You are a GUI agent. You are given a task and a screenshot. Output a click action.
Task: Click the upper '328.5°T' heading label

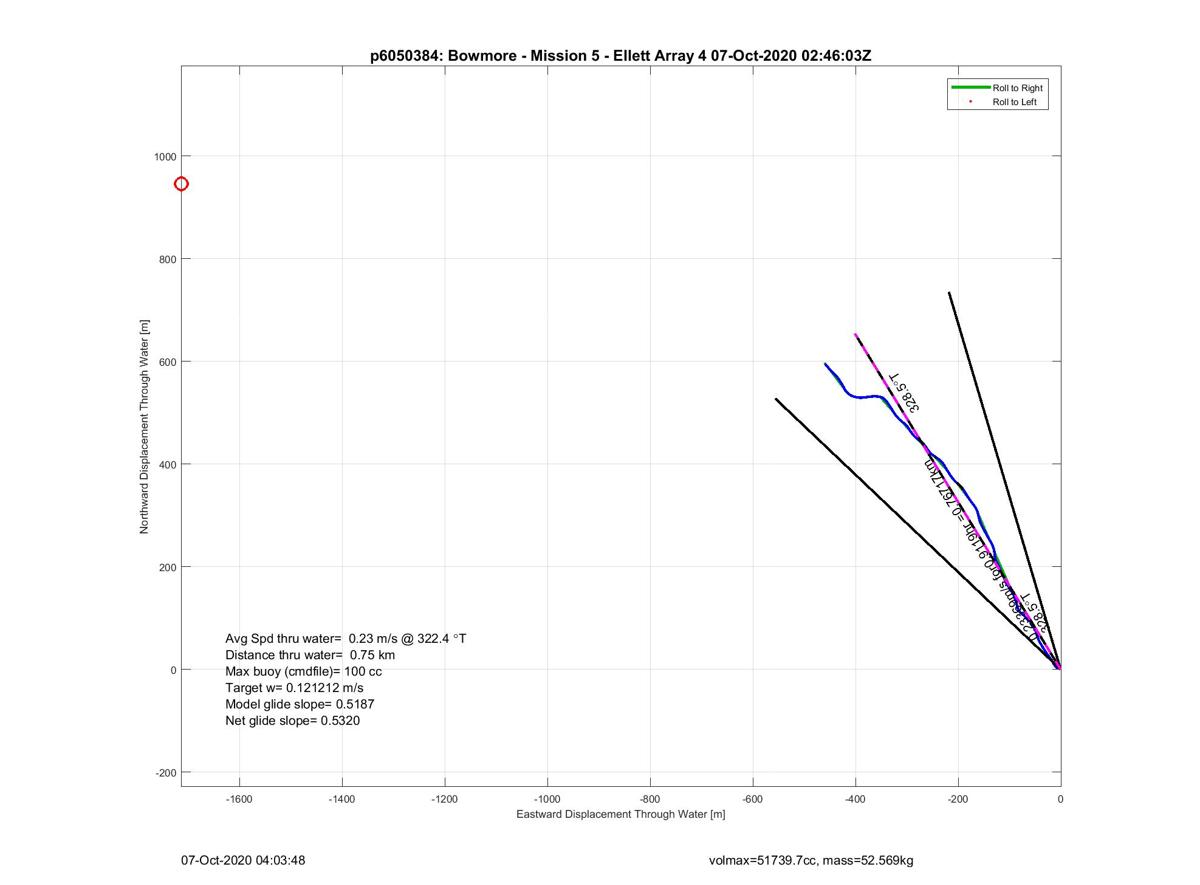905,391
